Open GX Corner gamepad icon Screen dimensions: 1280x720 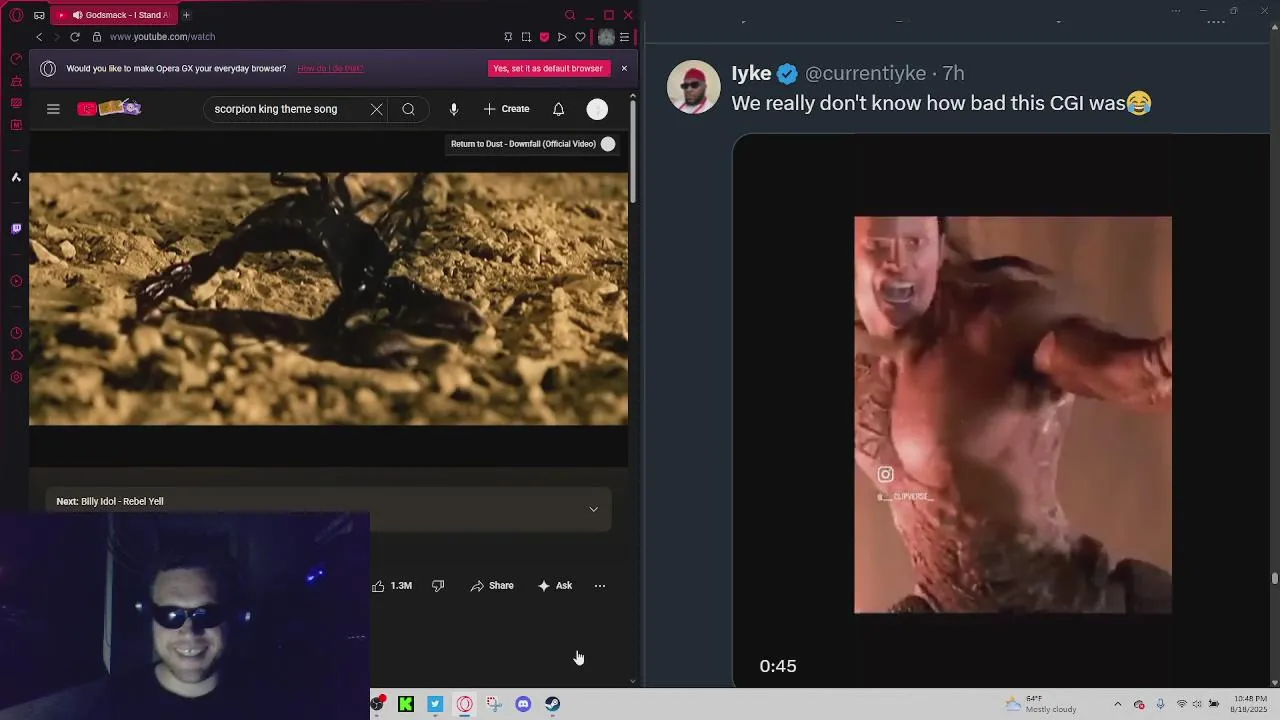point(39,15)
